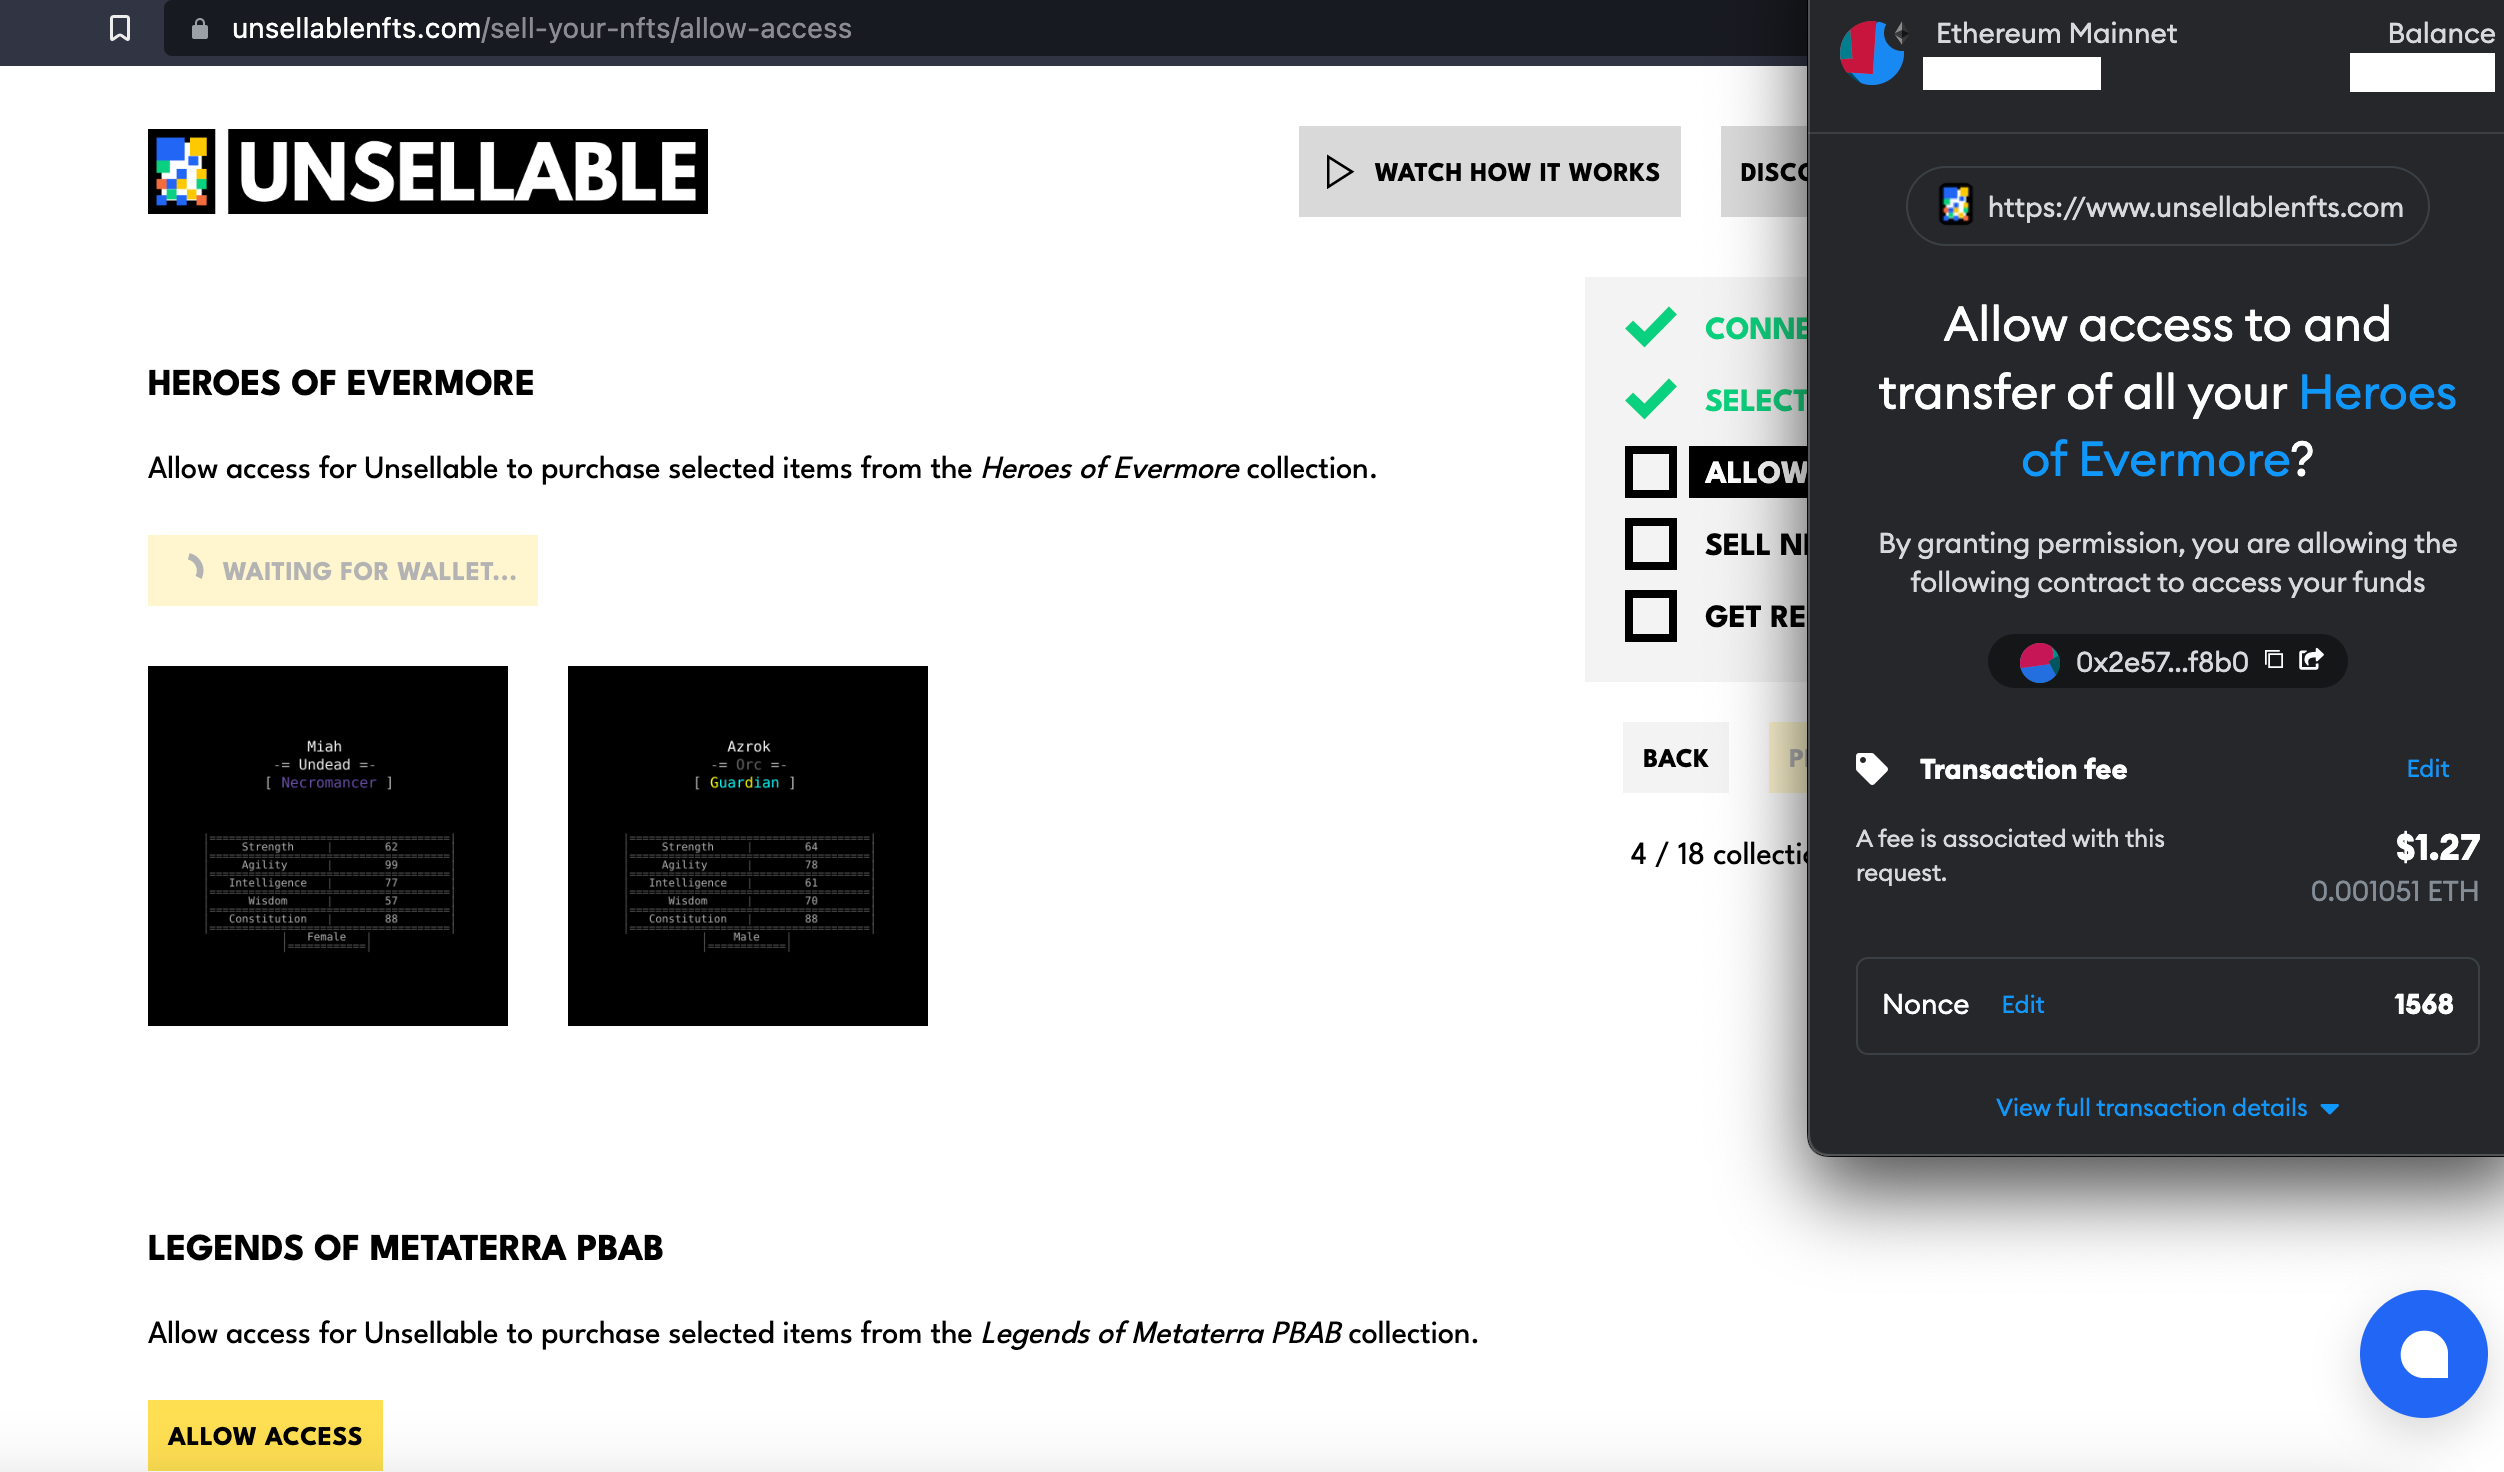Screen dimensions: 2504x1472
Task: Check the Get Receipt step checkbox
Action: [1650, 616]
